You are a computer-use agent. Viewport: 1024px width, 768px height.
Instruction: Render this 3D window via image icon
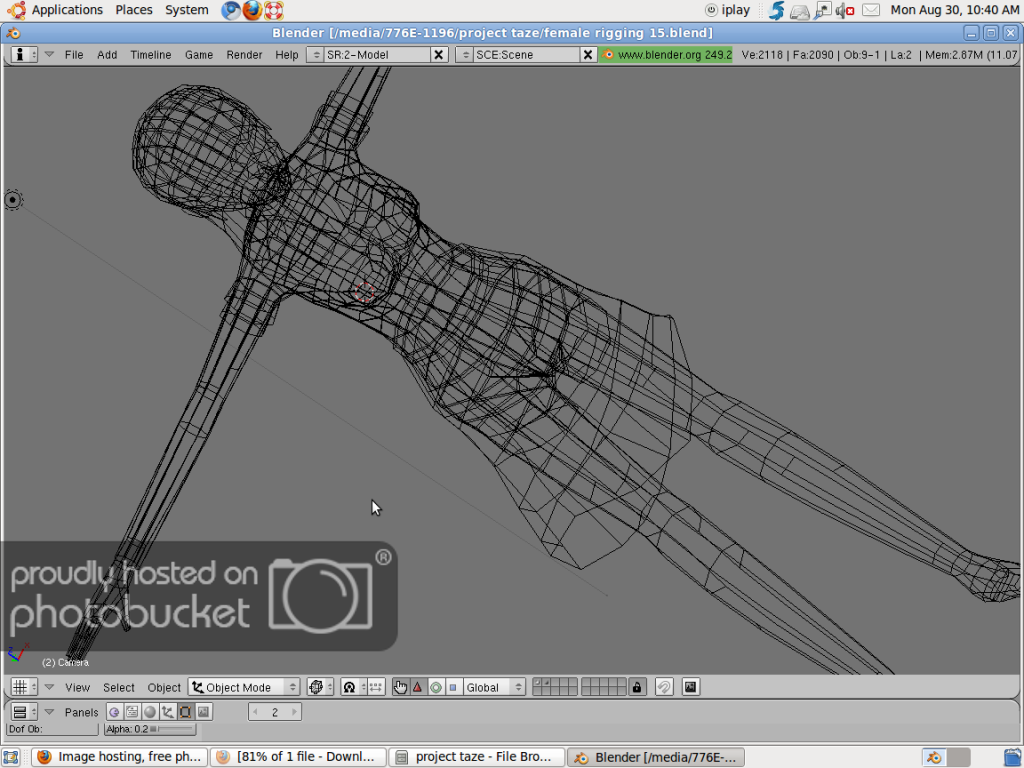click(691, 687)
